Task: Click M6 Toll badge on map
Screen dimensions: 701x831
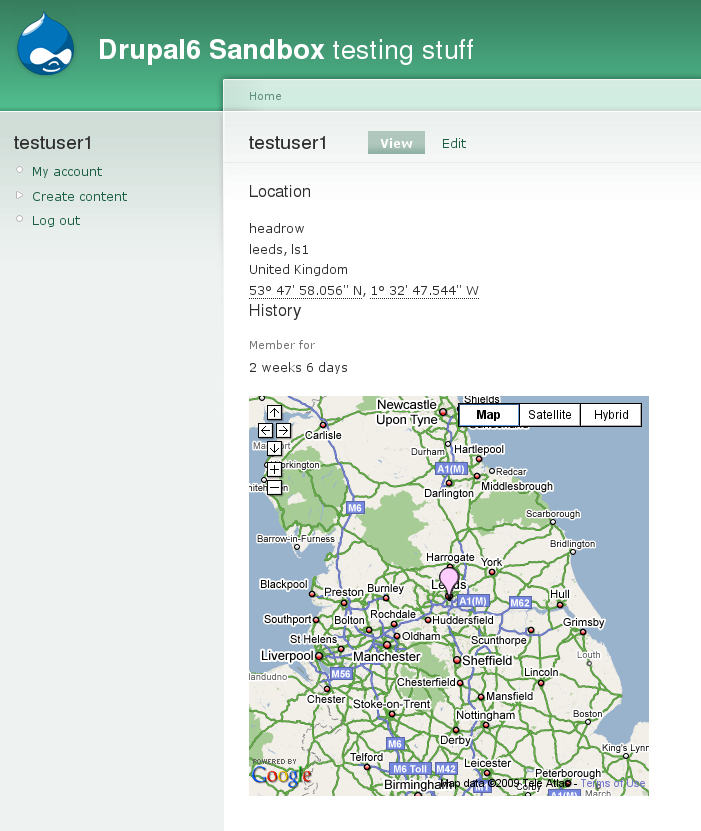Action: [x=410, y=768]
